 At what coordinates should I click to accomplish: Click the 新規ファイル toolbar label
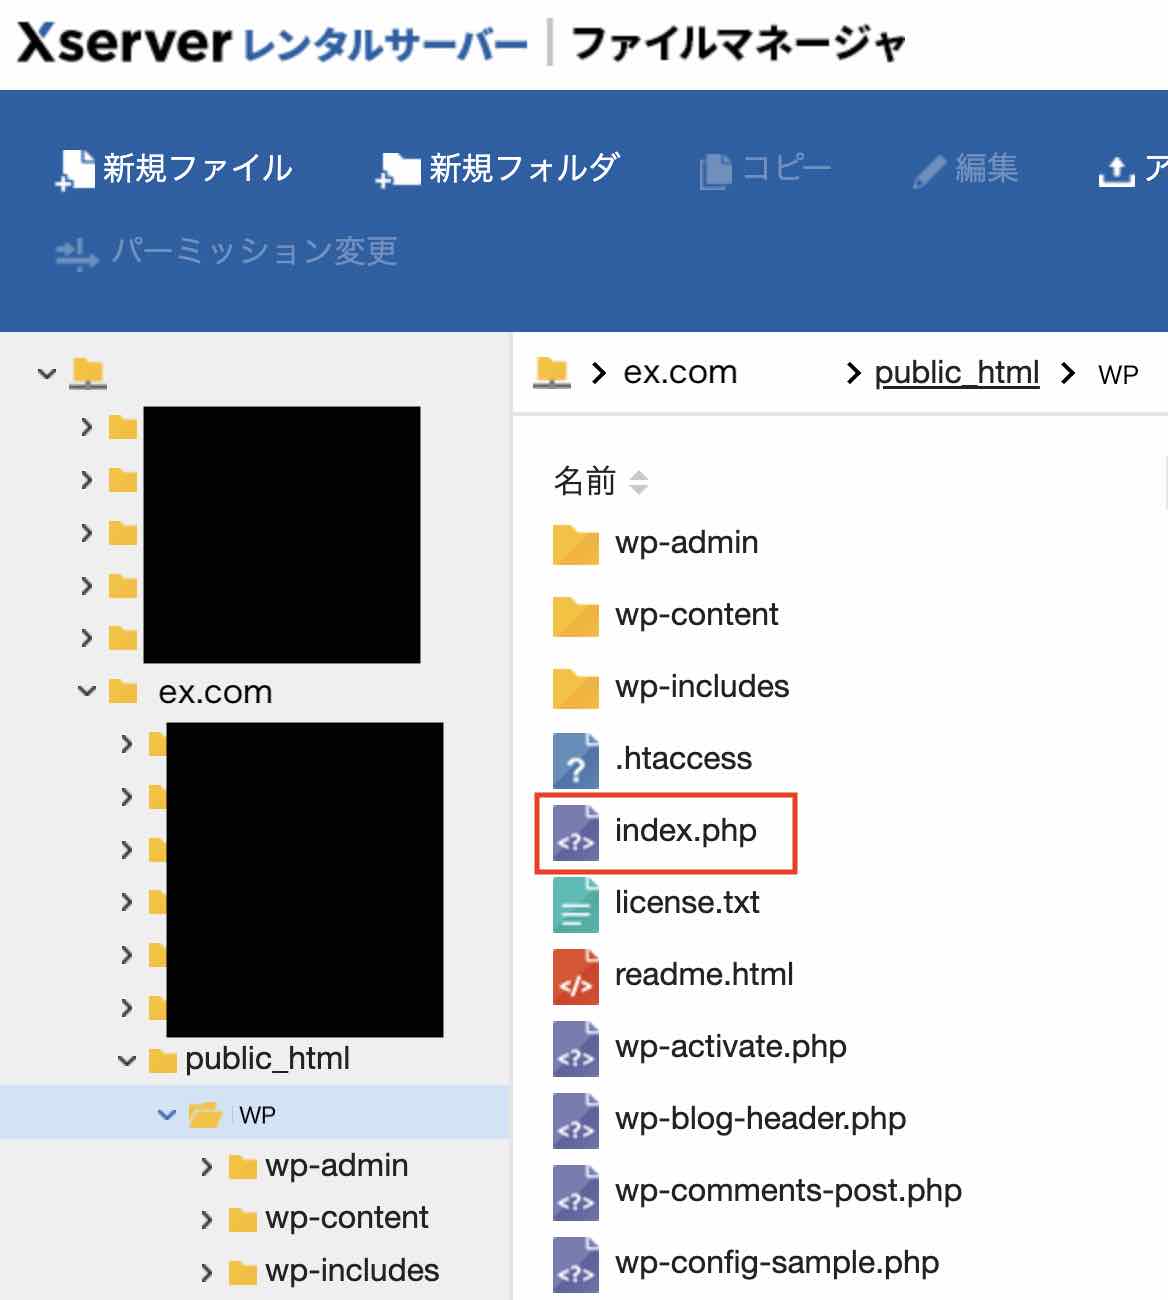point(198,169)
